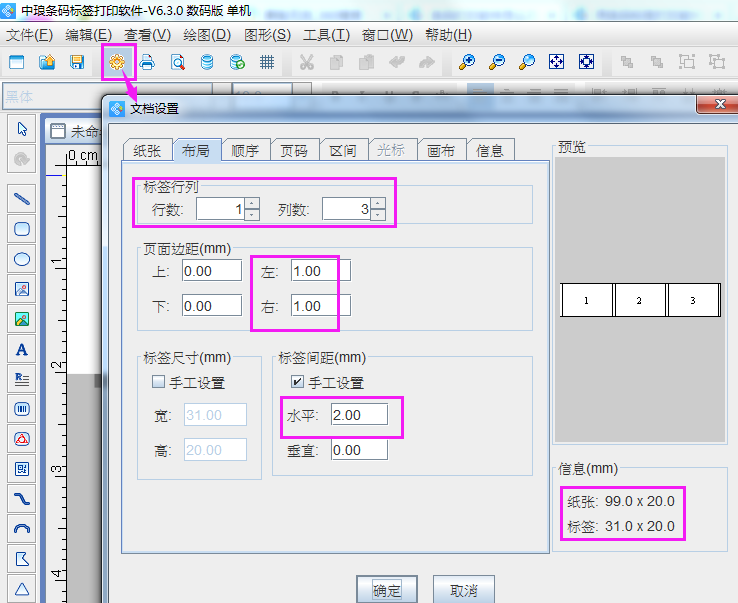
Task: Decrease 列数 with the down arrow
Action: click(377, 215)
